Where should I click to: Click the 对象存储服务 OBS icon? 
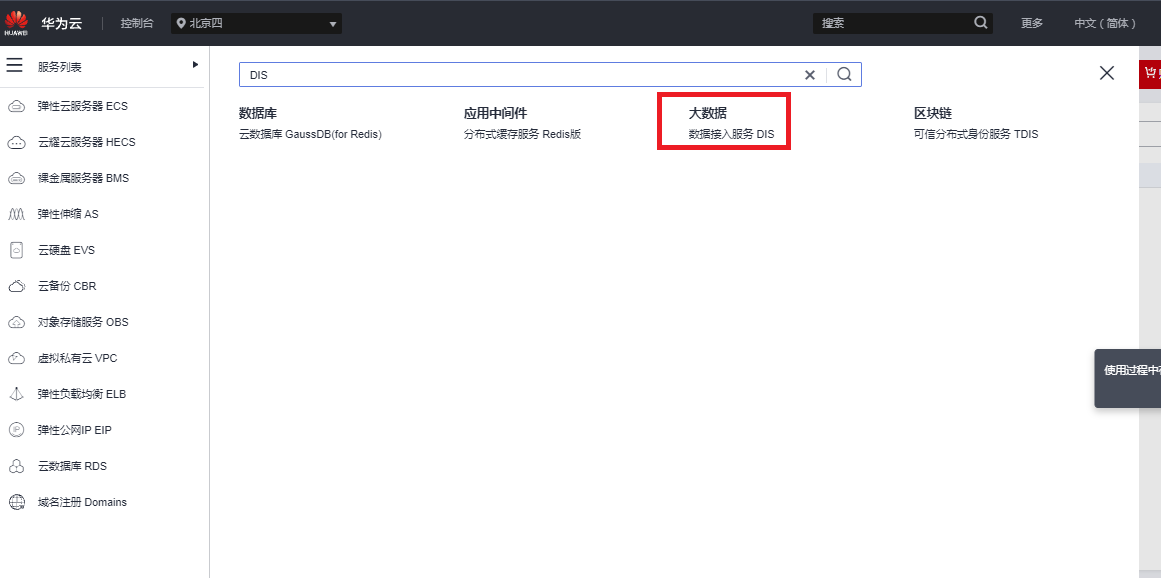[16, 322]
